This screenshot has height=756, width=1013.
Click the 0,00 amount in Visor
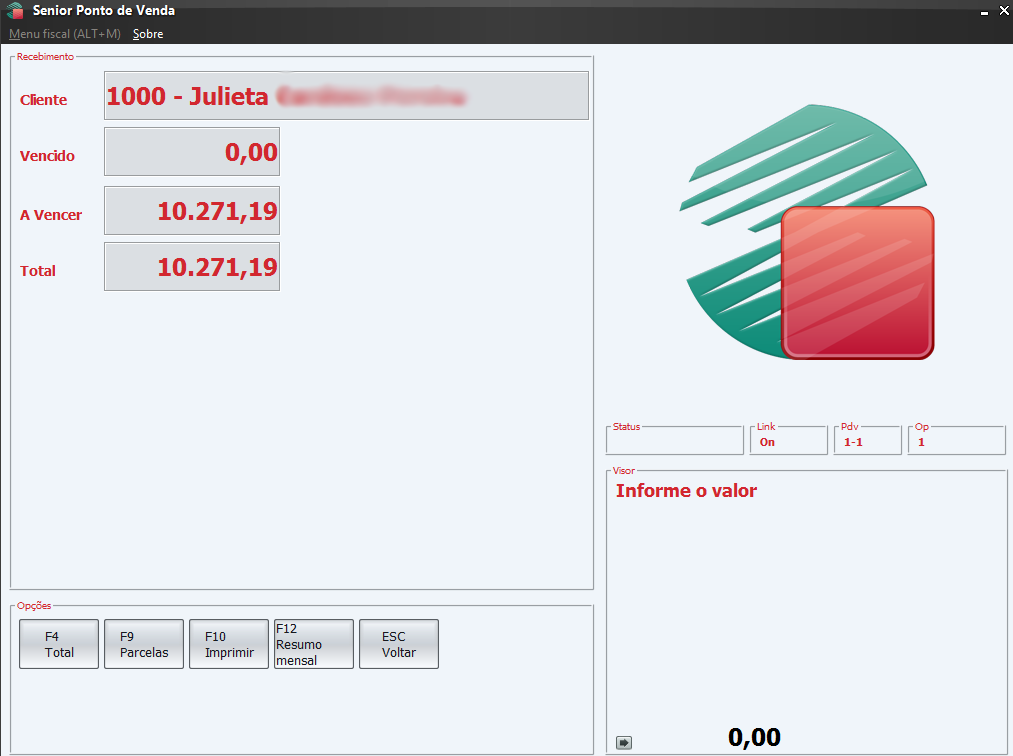click(754, 737)
